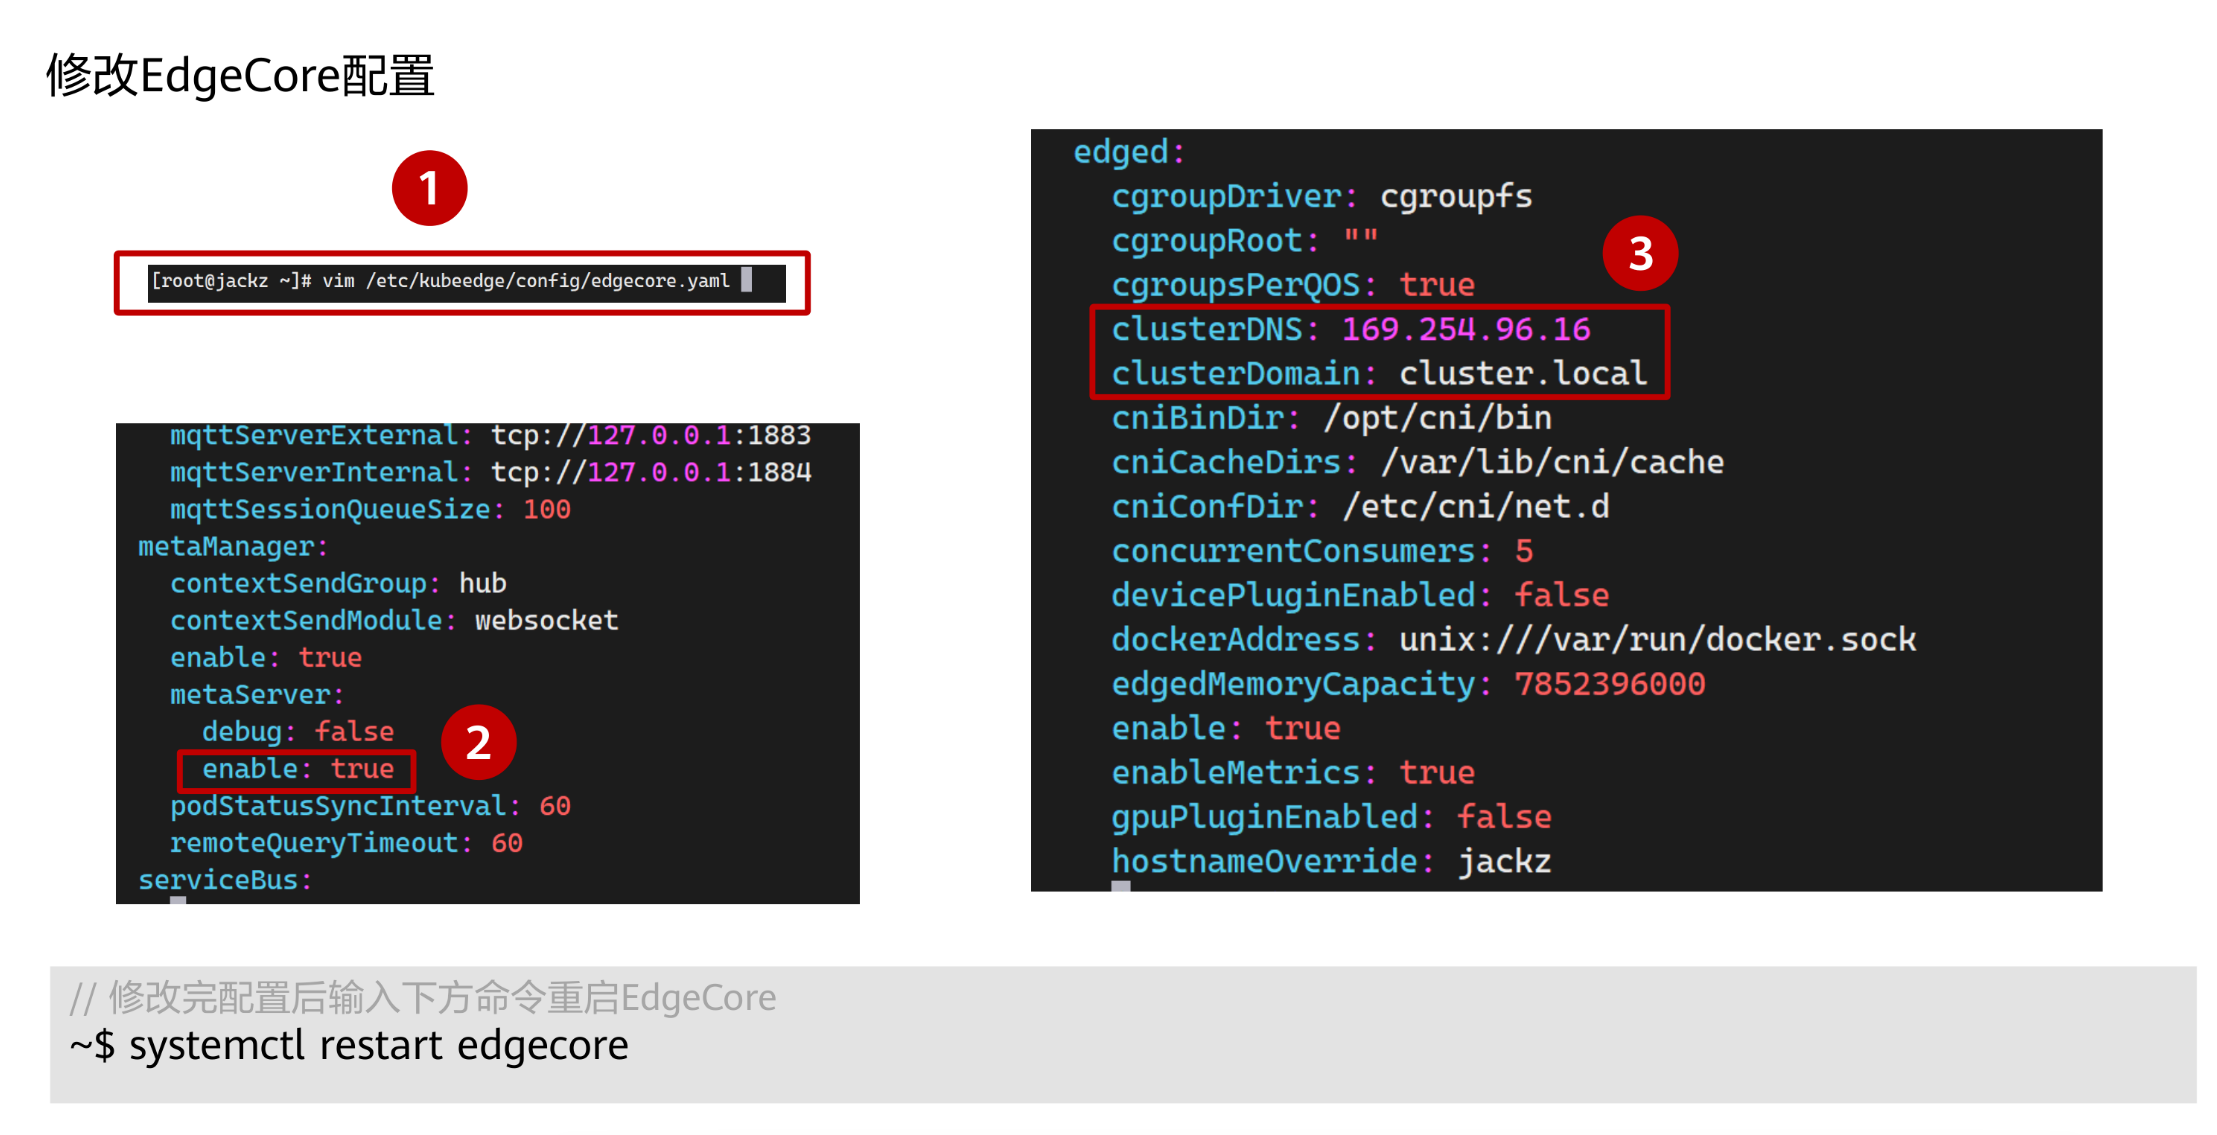Screen dimensions: 2217x1135
Task: Click the 修改EdgeCore配置 slide title
Action: [x=240, y=76]
